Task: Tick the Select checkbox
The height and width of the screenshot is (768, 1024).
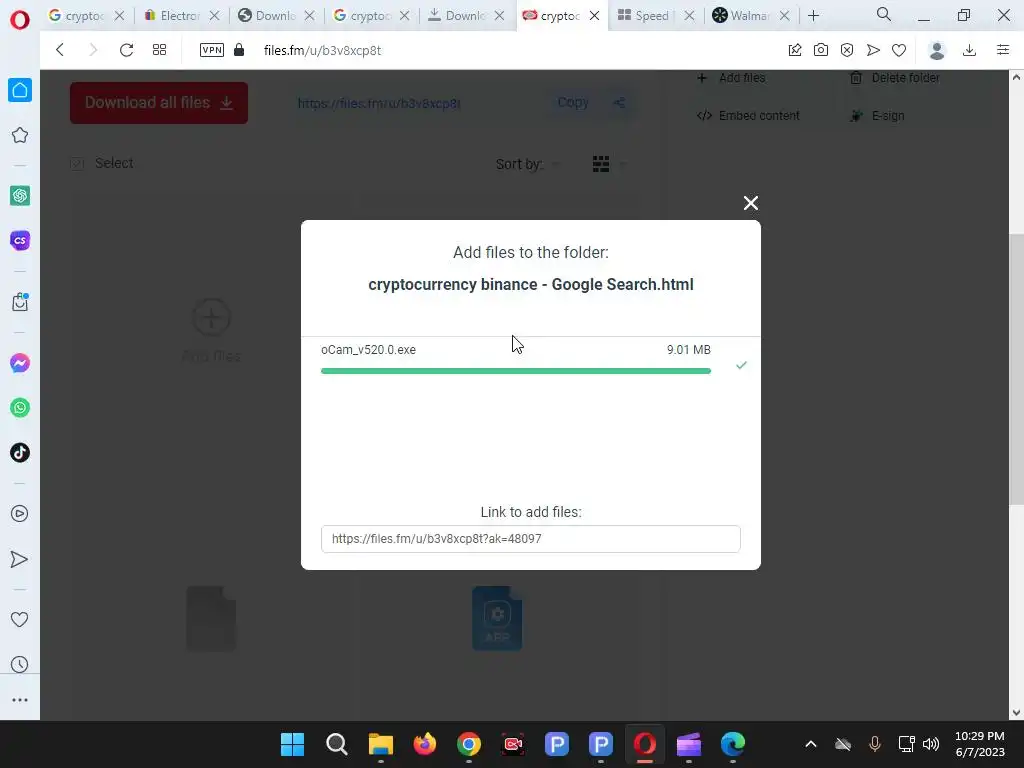Action: (x=77, y=164)
